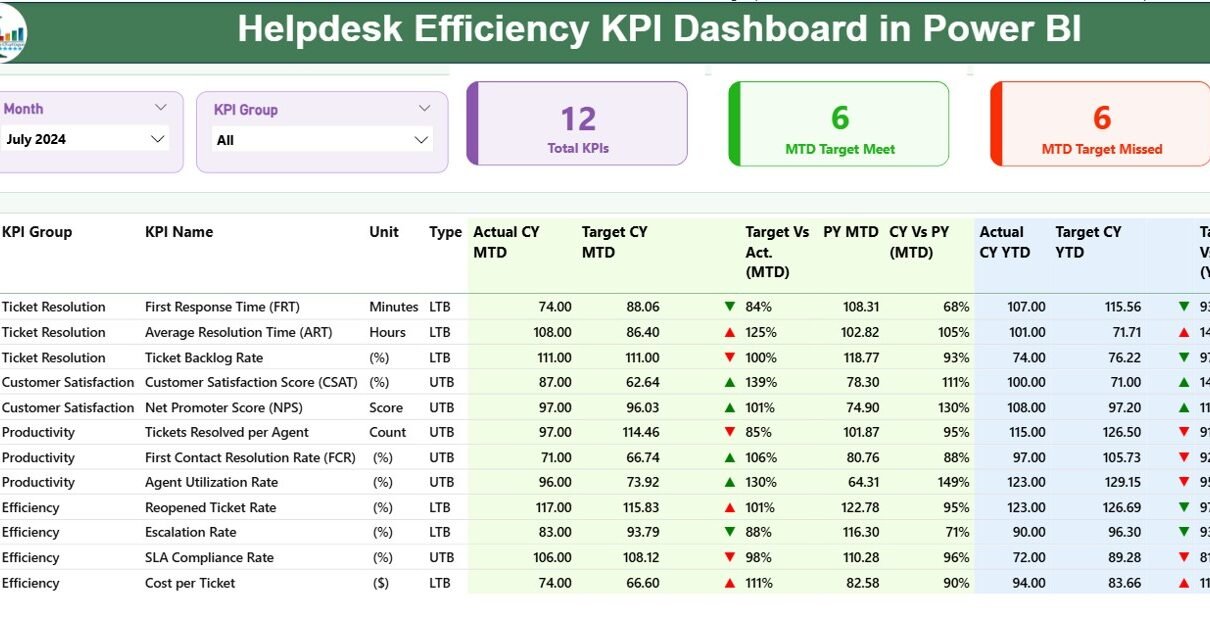
Task: Click green MTD arrow in Agent Utilization Rate row
Action: [x=730, y=482]
